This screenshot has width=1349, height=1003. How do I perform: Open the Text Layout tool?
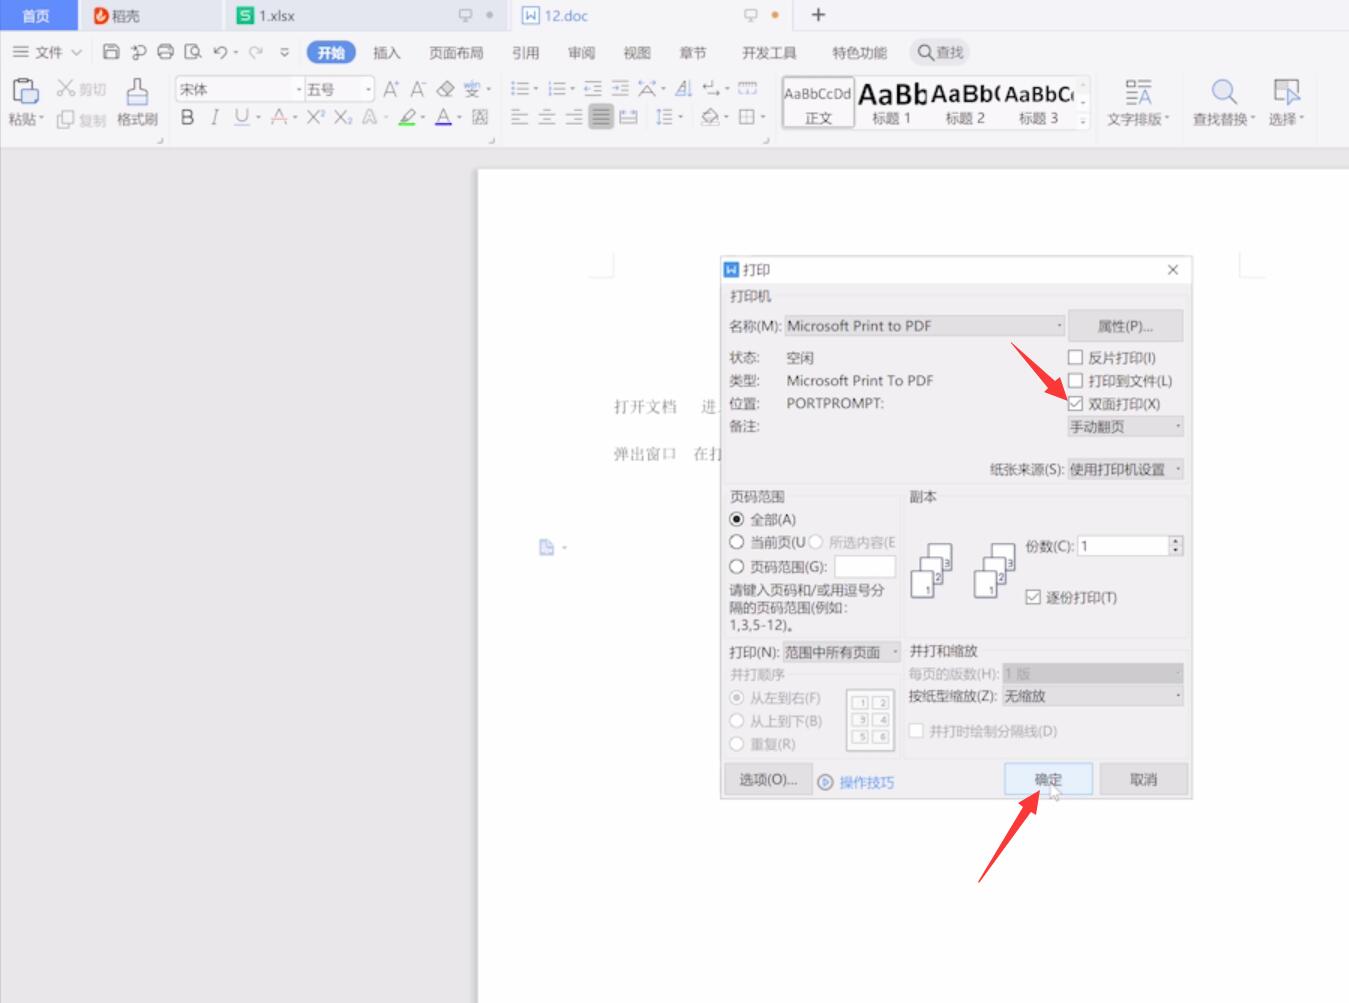(x=1138, y=102)
